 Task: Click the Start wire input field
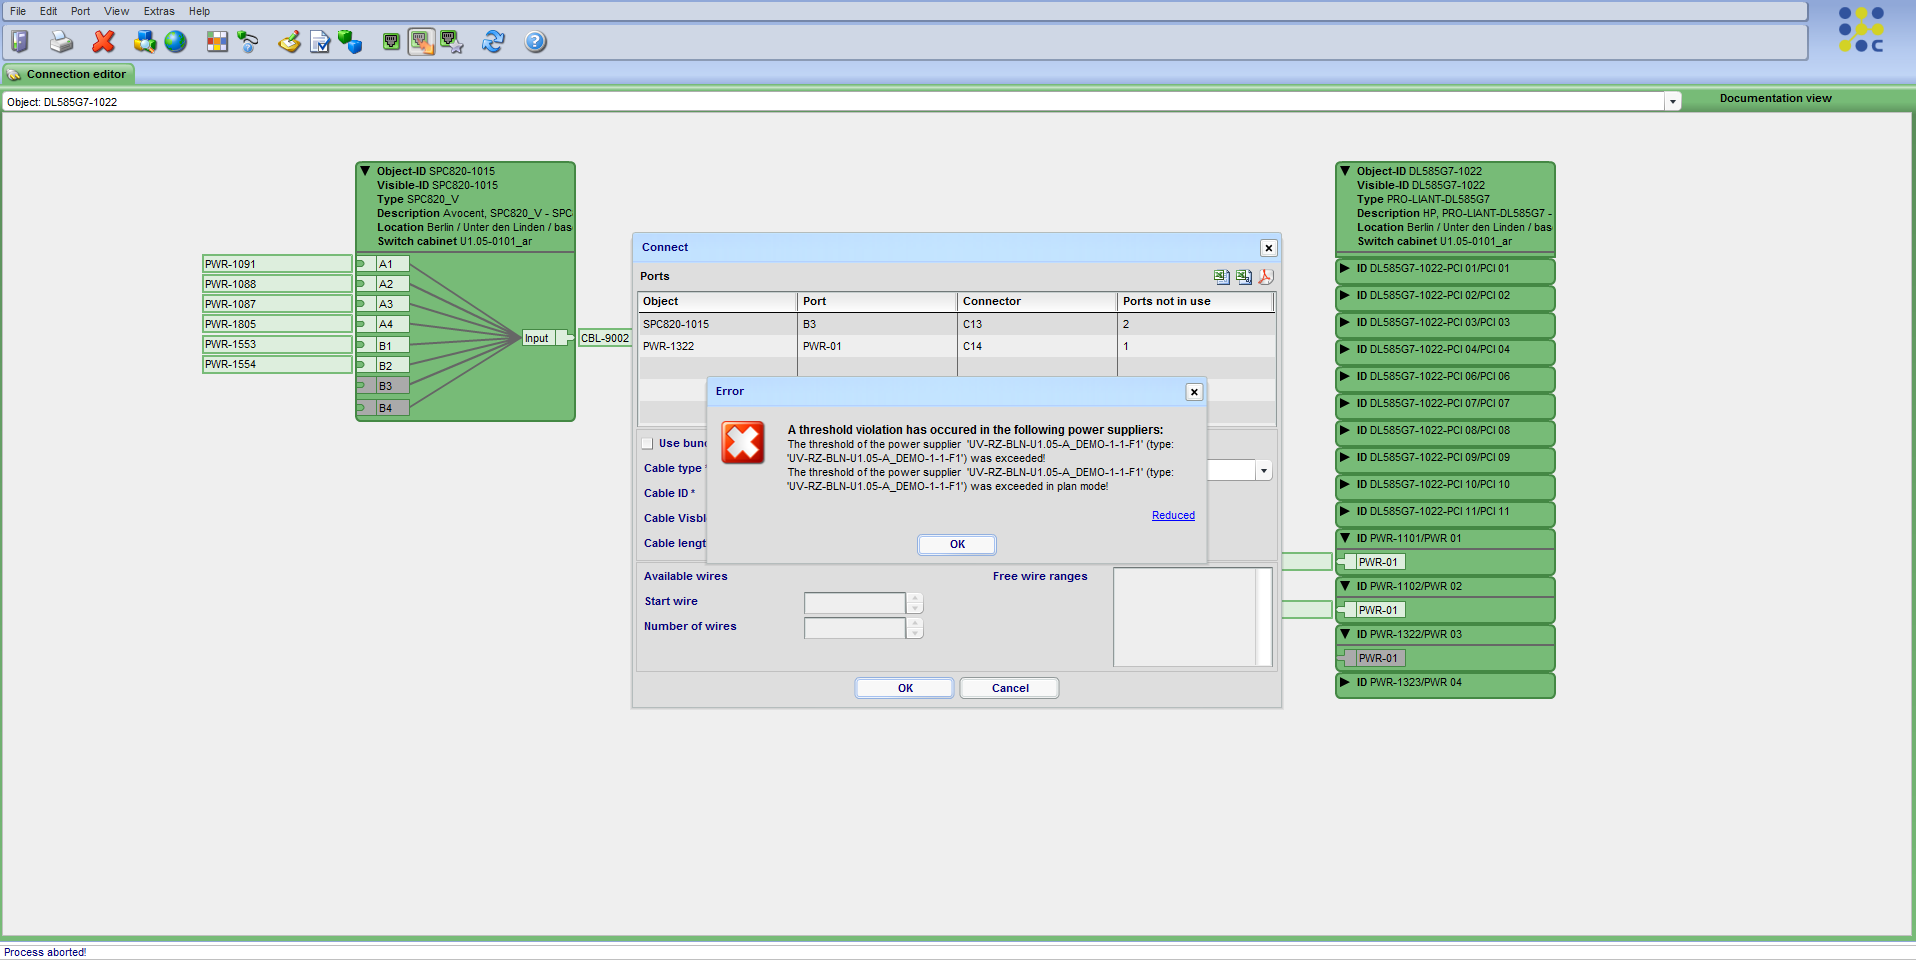click(855, 602)
